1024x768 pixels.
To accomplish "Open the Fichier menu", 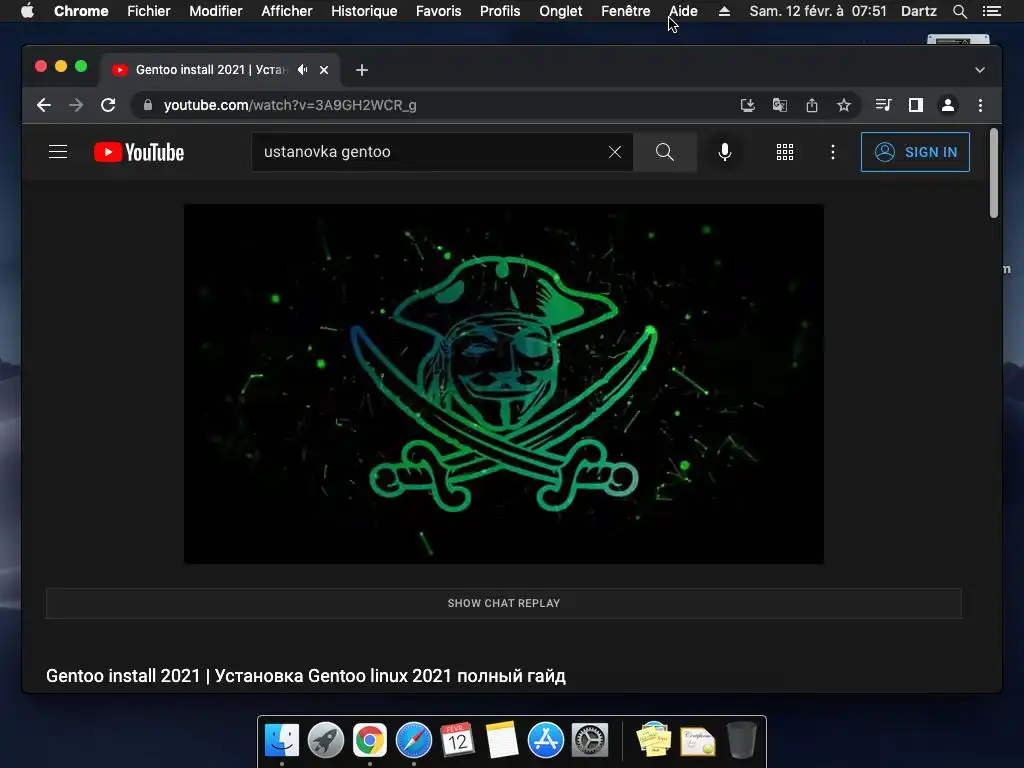I will pyautogui.click(x=149, y=11).
